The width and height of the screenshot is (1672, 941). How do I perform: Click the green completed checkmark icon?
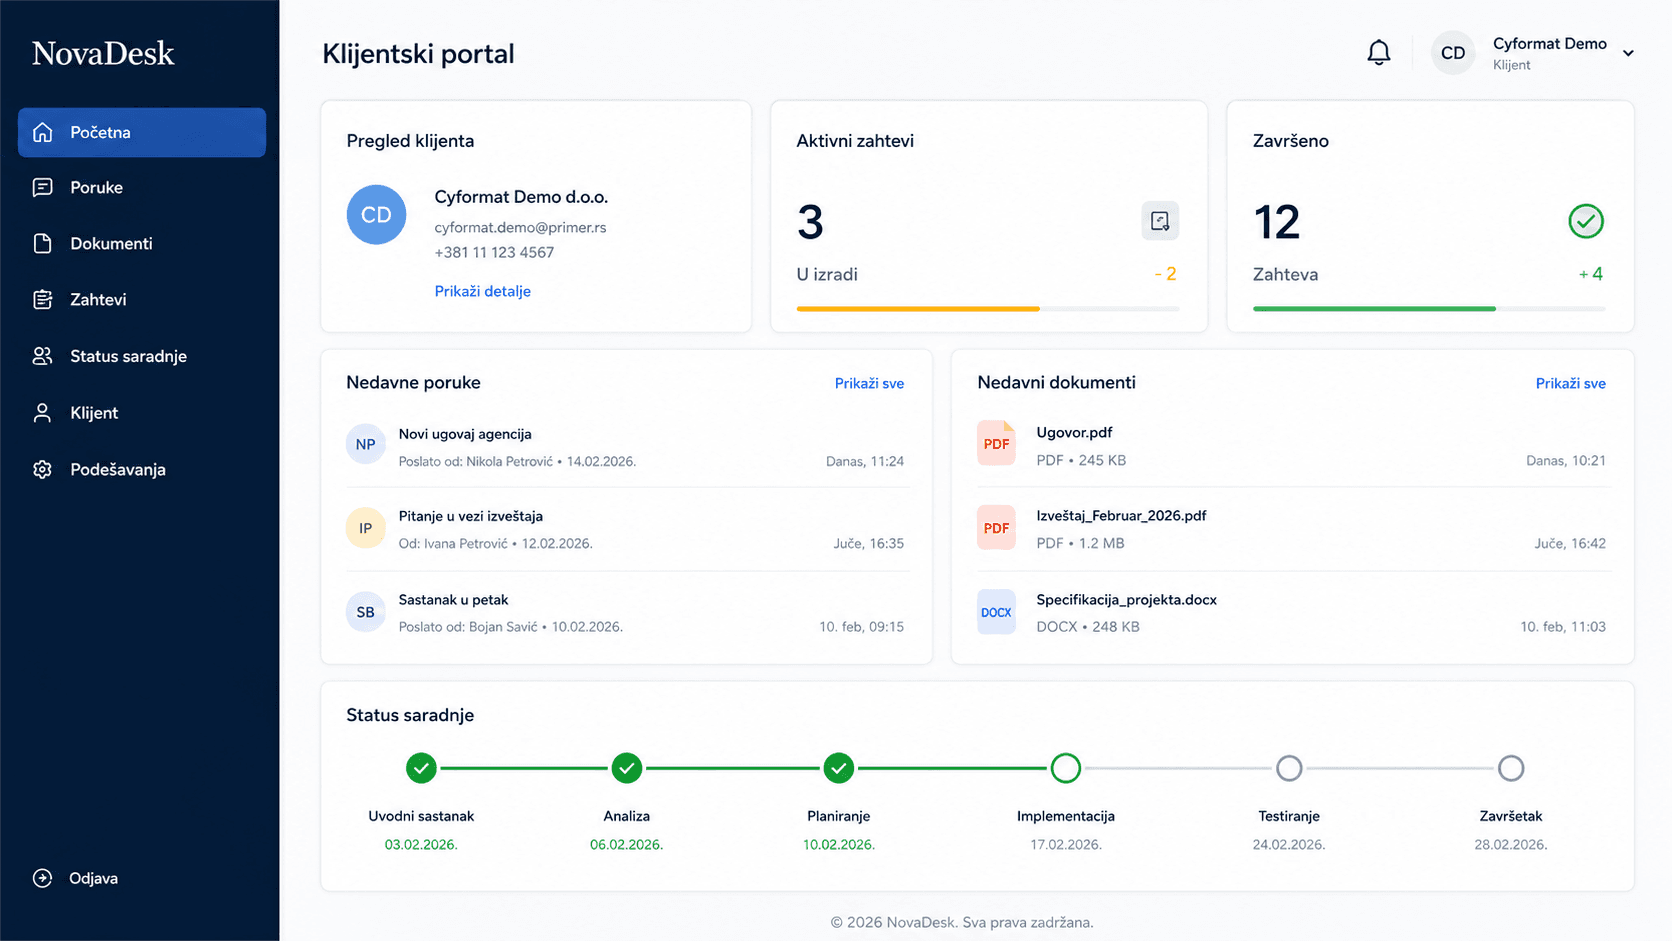click(x=1586, y=221)
